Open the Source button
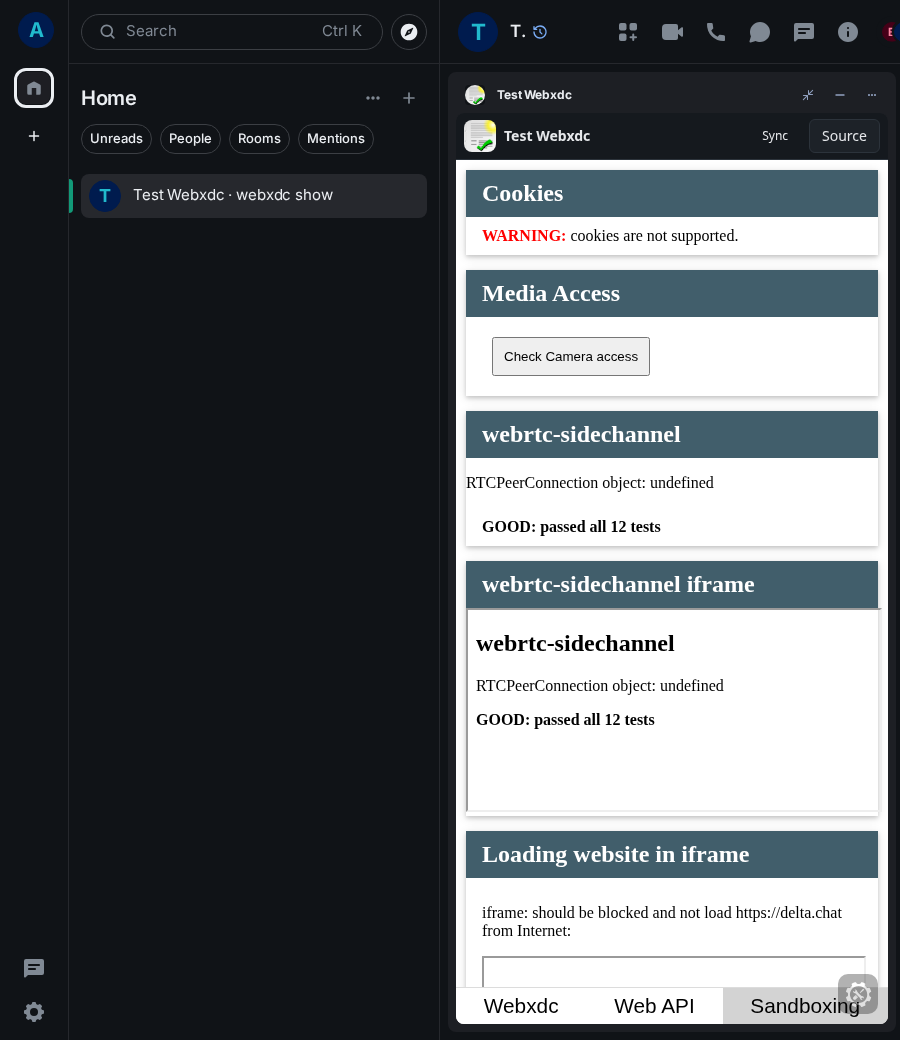Image resolution: width=900 pixels, height=1040 pixels. point(844,136)
